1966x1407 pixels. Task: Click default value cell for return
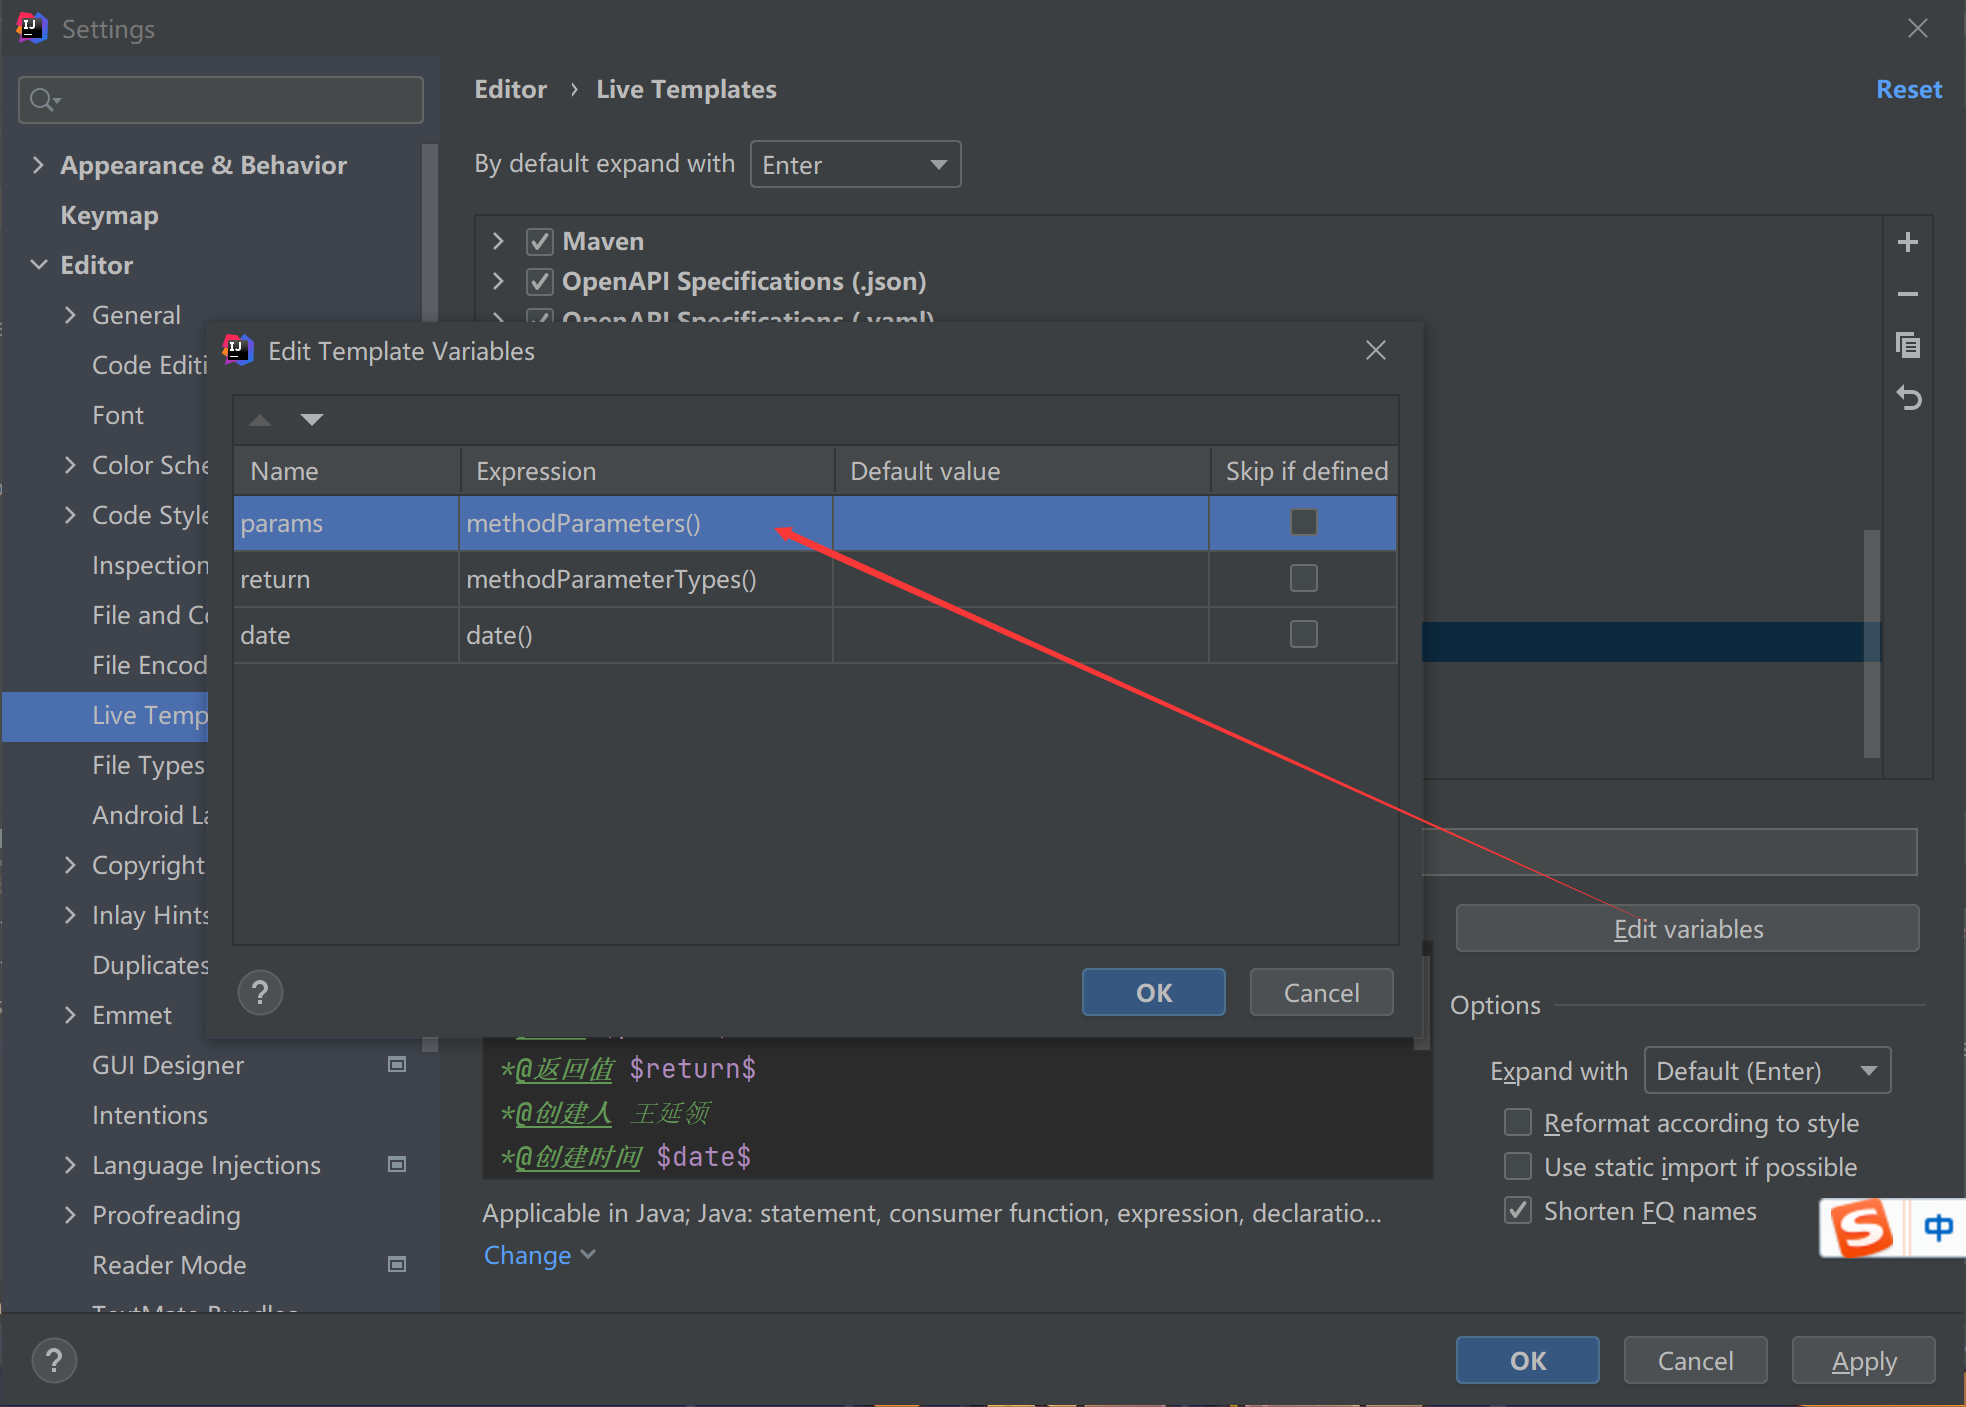coord(1021,579)
